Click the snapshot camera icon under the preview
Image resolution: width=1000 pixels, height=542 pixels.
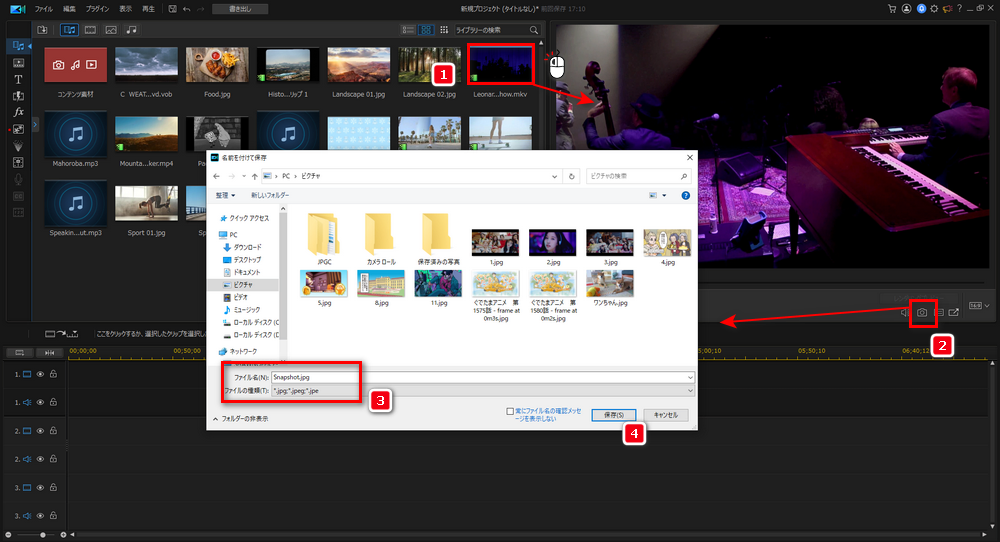coord(920,313)
